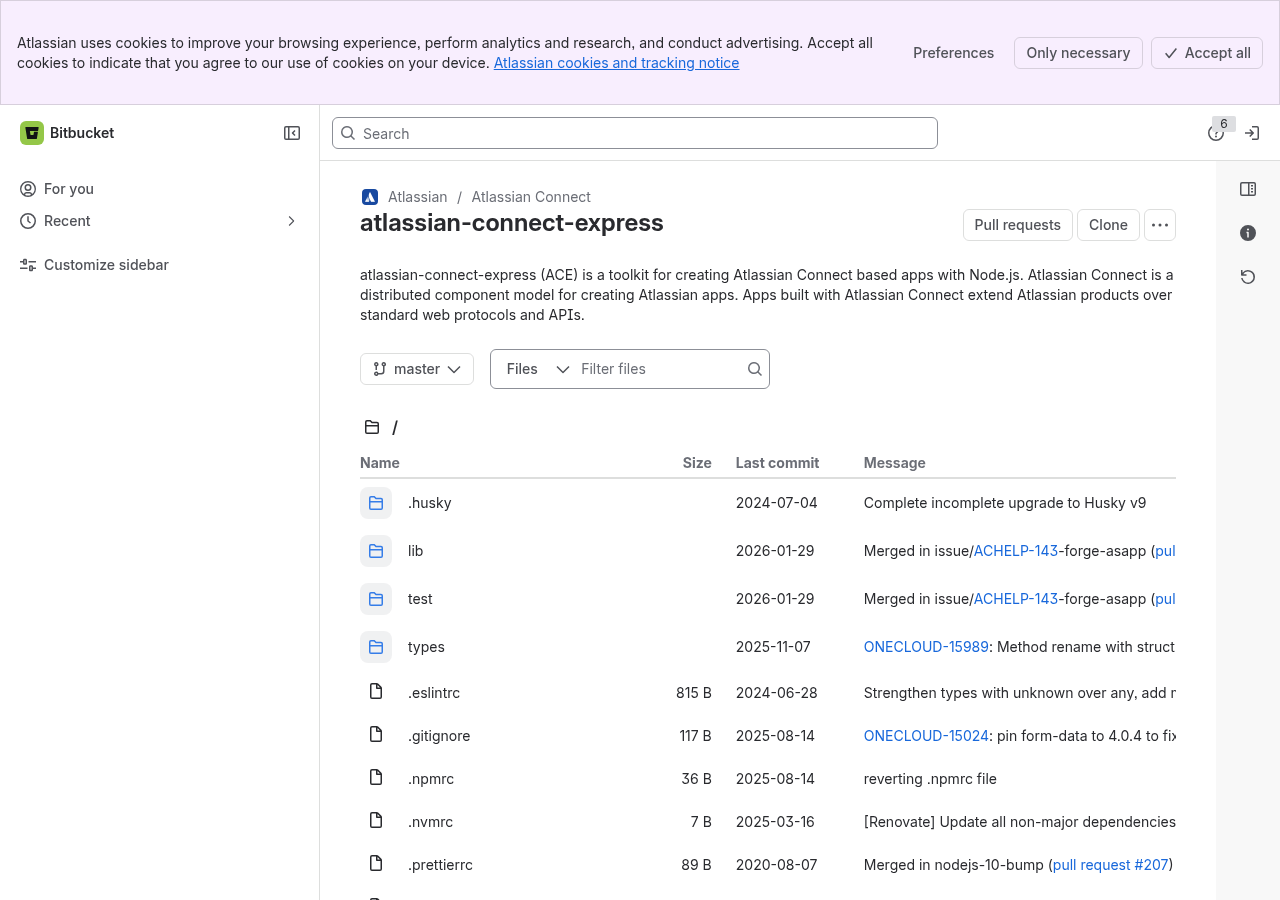This screenshot has height=900, width=1280.
Task: Click the Pull requests button
Action: [x=1017, y=225]
